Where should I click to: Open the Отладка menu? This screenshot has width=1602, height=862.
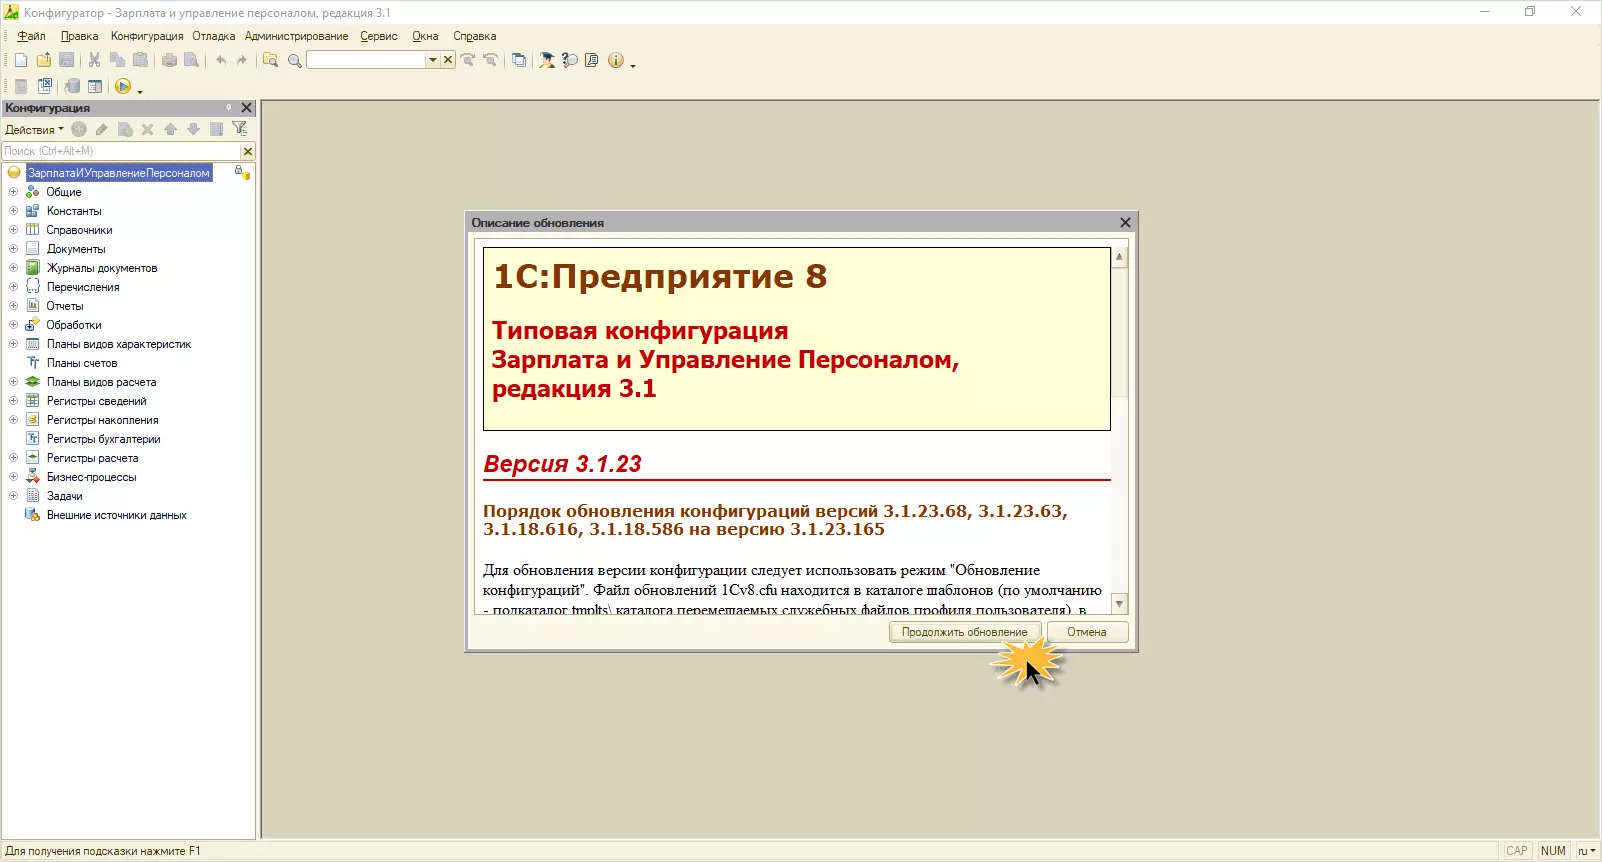[x=214, y=36]
